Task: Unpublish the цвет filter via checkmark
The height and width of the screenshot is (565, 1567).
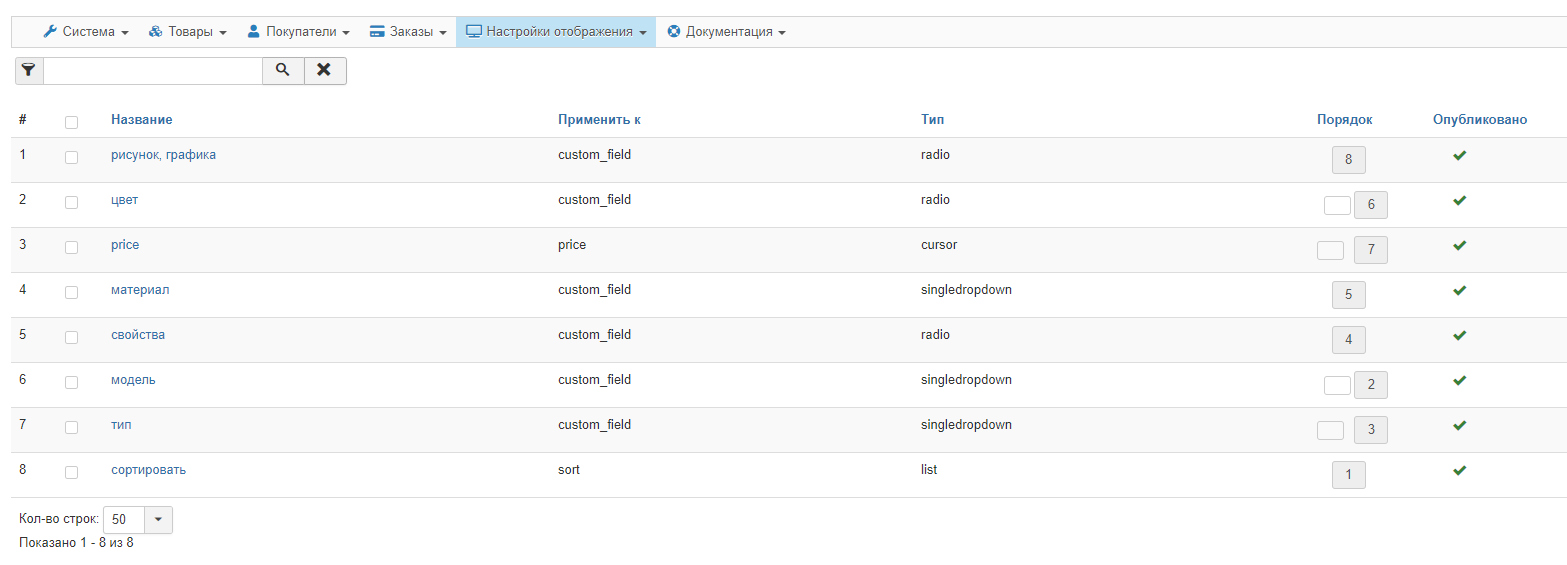Action: [1459, 200]
